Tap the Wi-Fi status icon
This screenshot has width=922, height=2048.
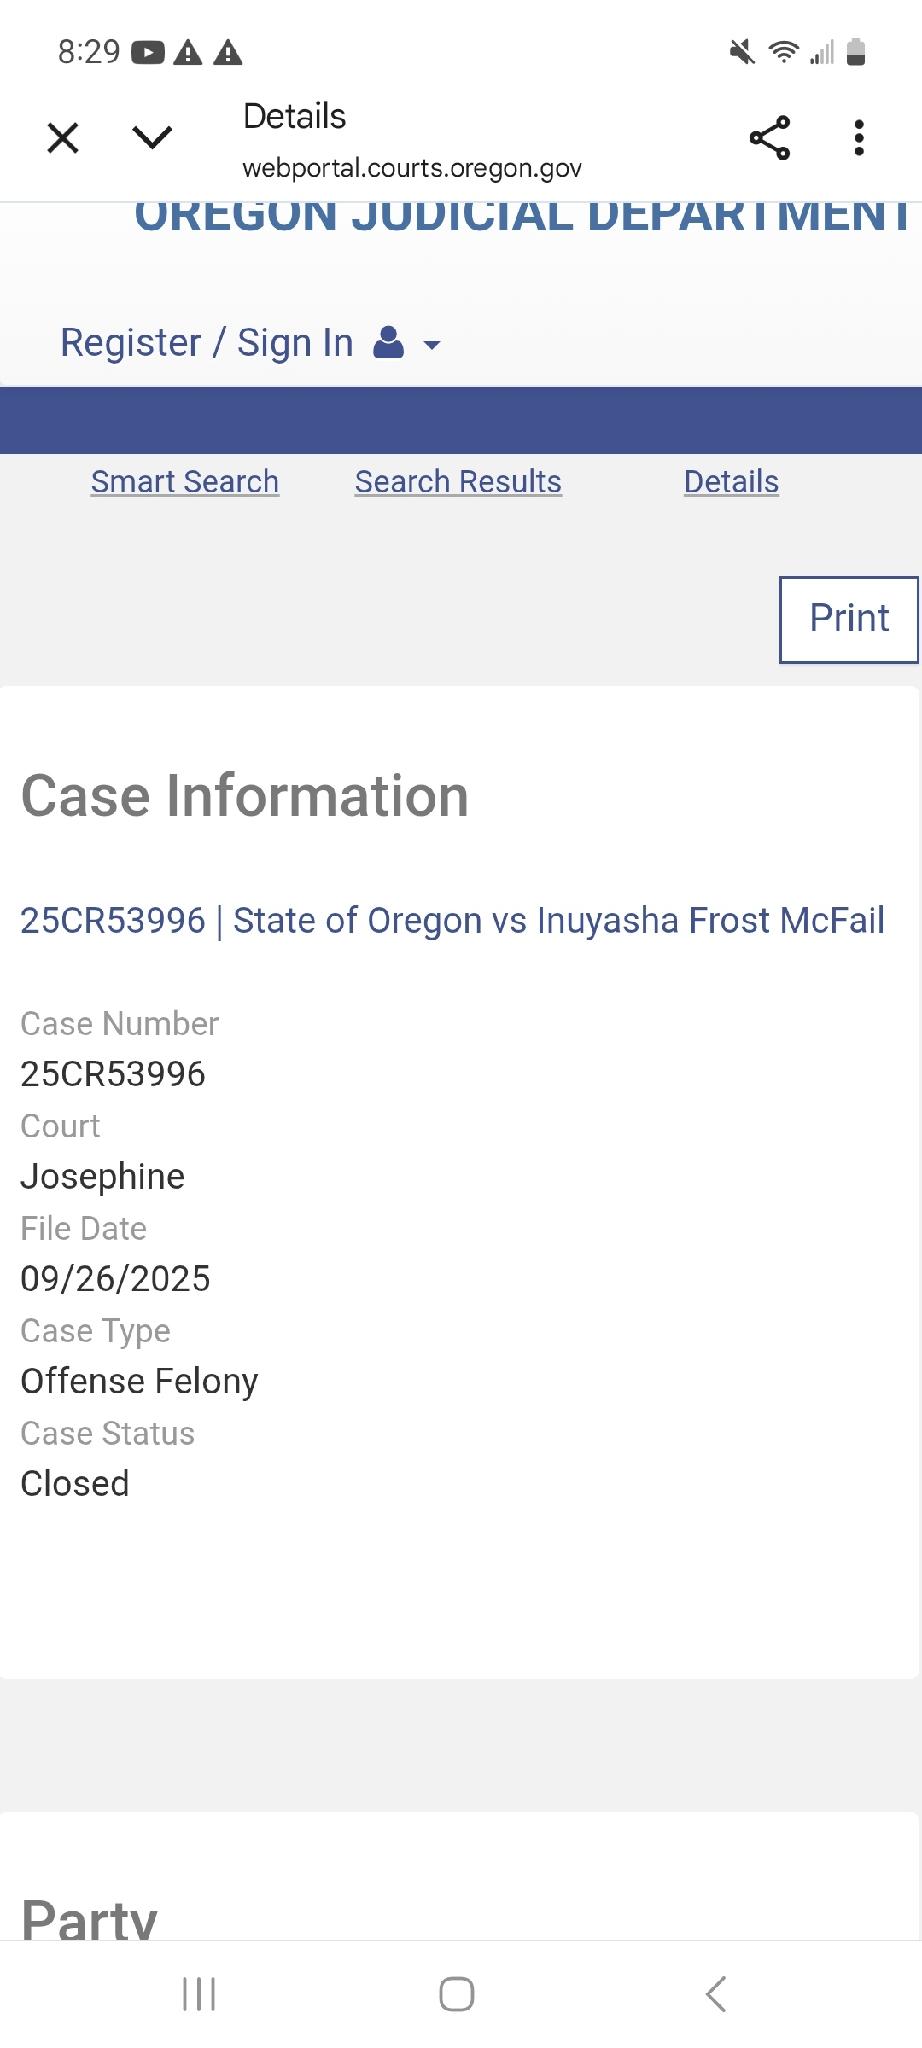click(x=783, y=52)
